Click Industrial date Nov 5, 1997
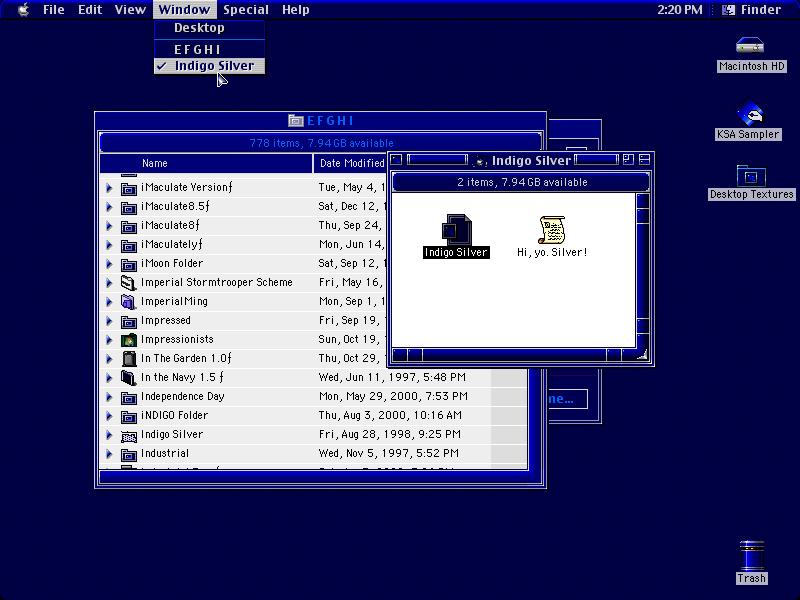800x600 pixels. pos(389,454)
